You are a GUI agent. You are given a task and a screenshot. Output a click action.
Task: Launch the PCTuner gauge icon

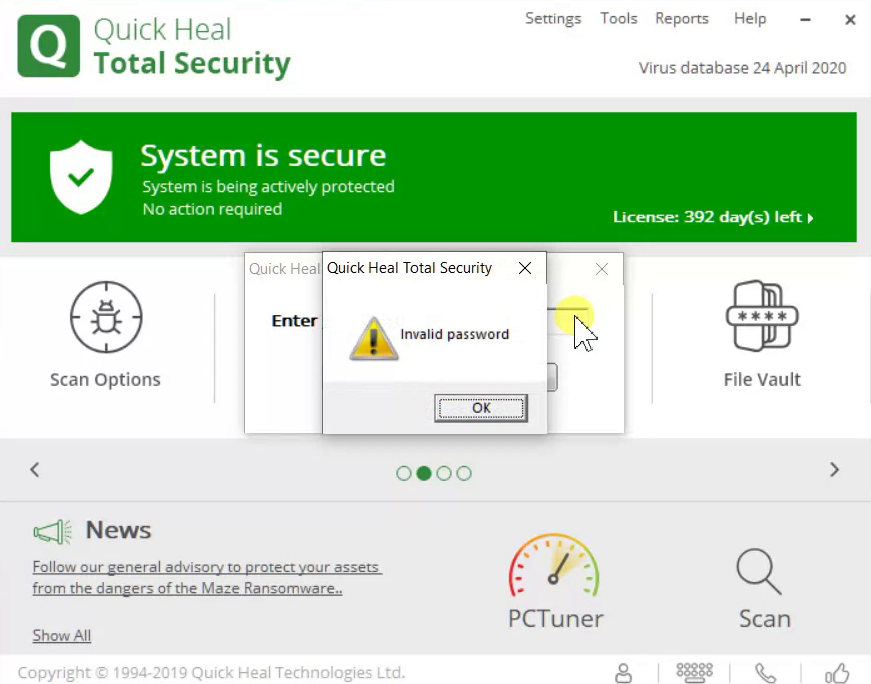click(x=554, y=565)
